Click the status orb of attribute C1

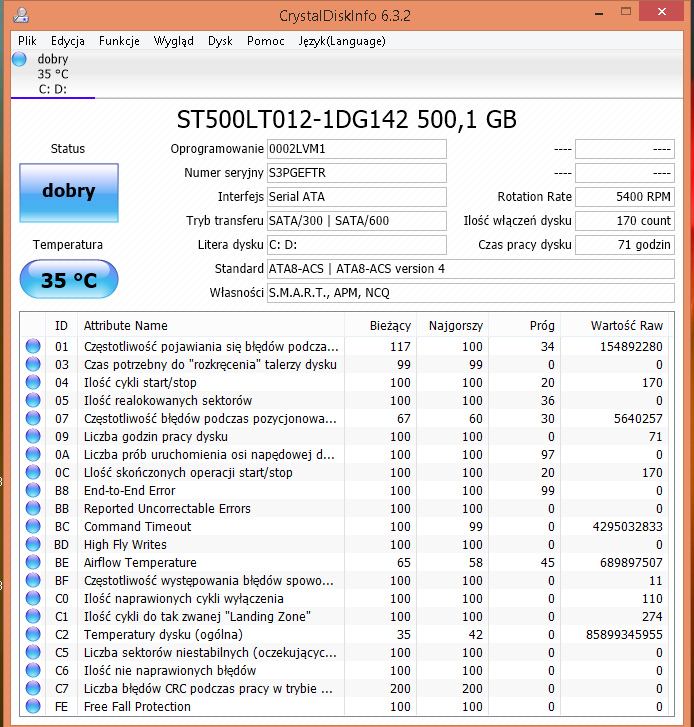tap(33, 616)
